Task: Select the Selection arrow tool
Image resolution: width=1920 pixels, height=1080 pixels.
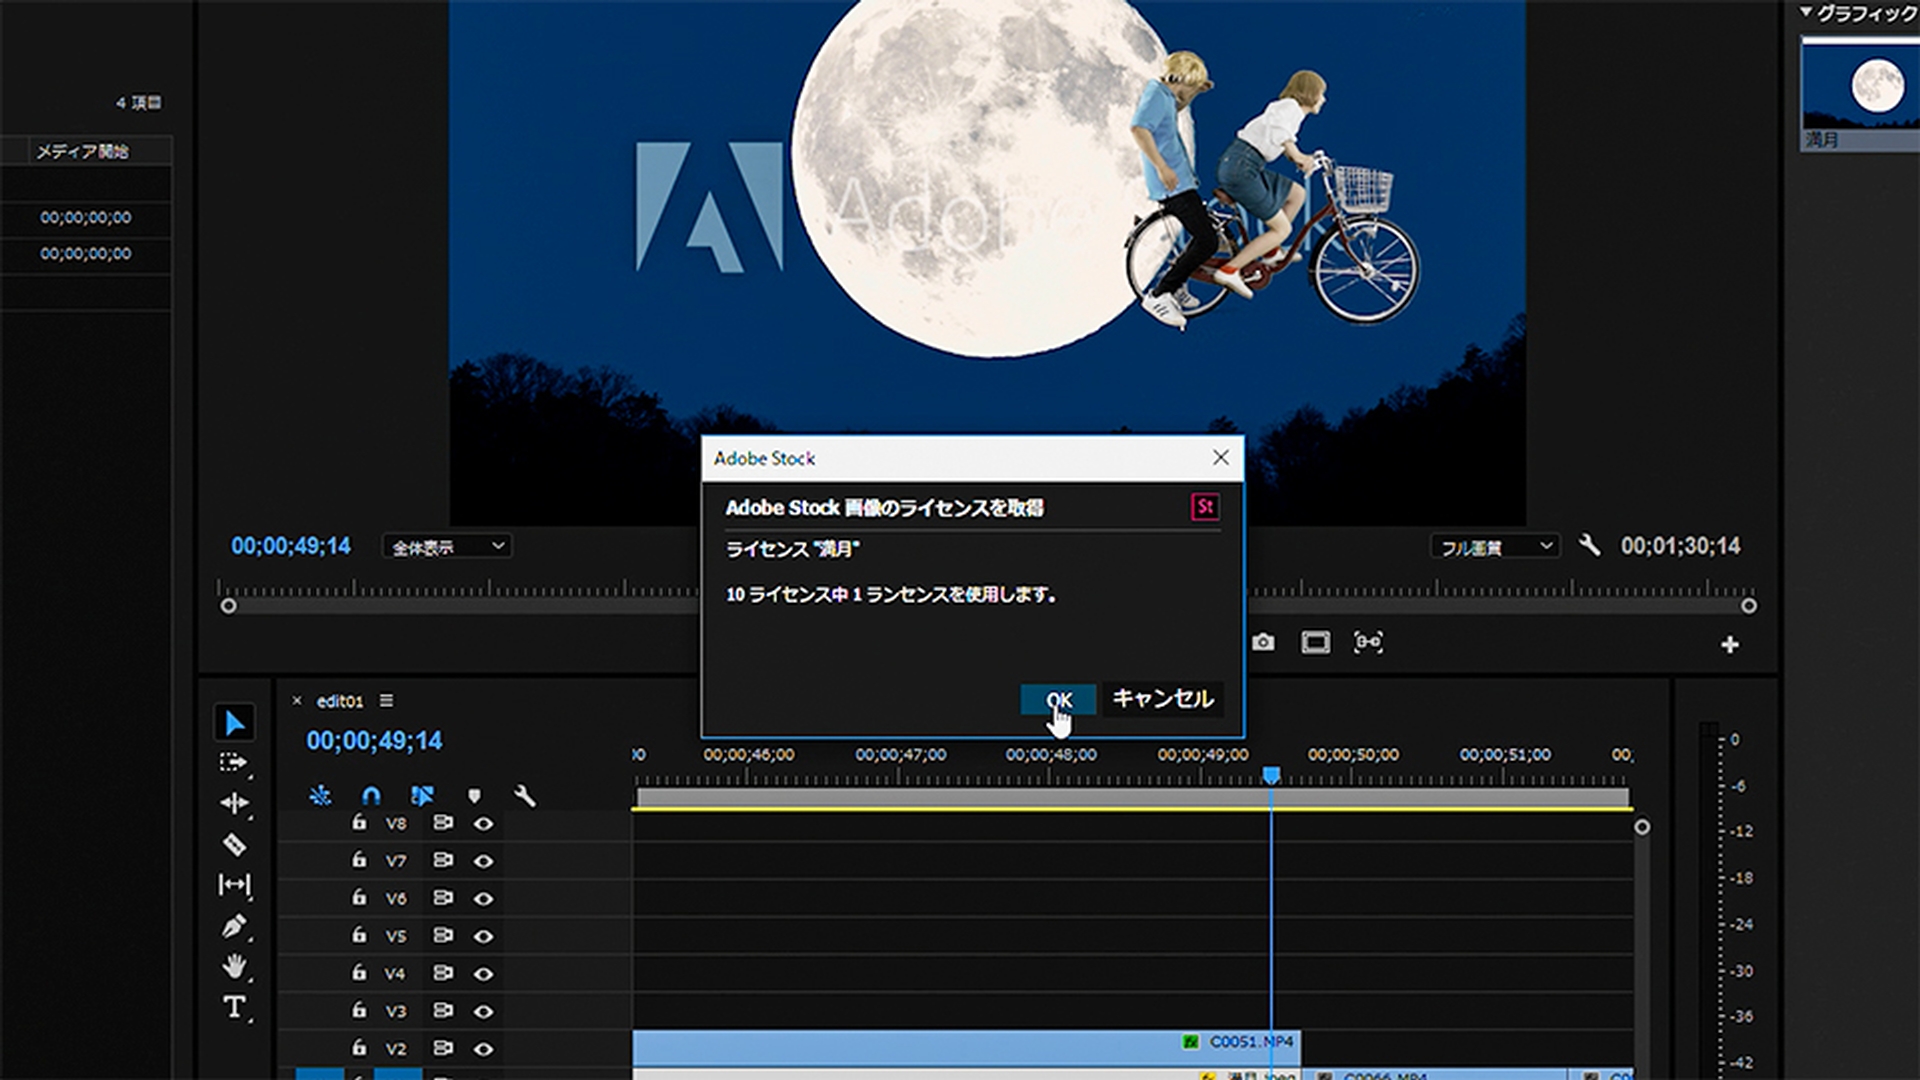Action: pos(234,722)
